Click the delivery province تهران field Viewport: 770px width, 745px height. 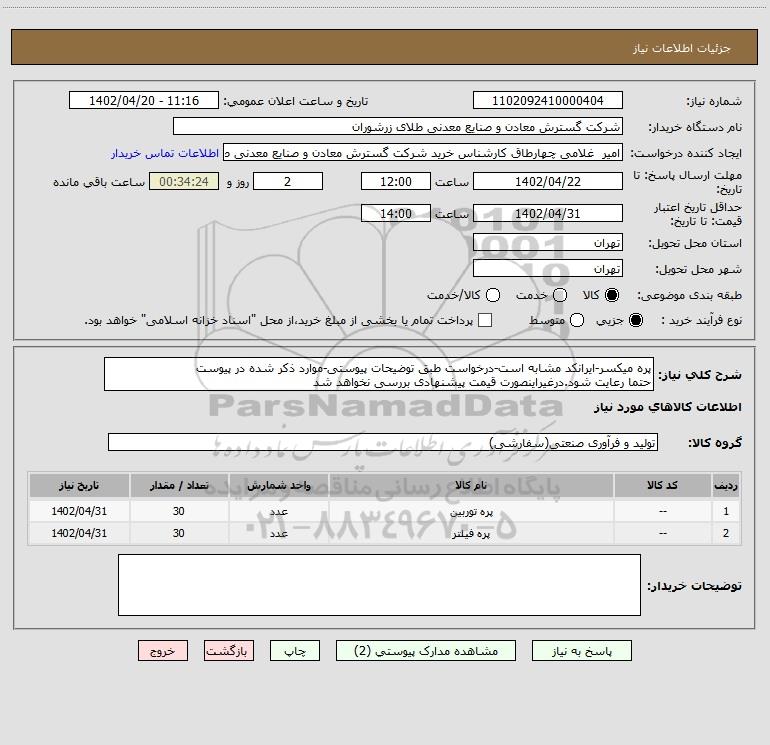548,243
